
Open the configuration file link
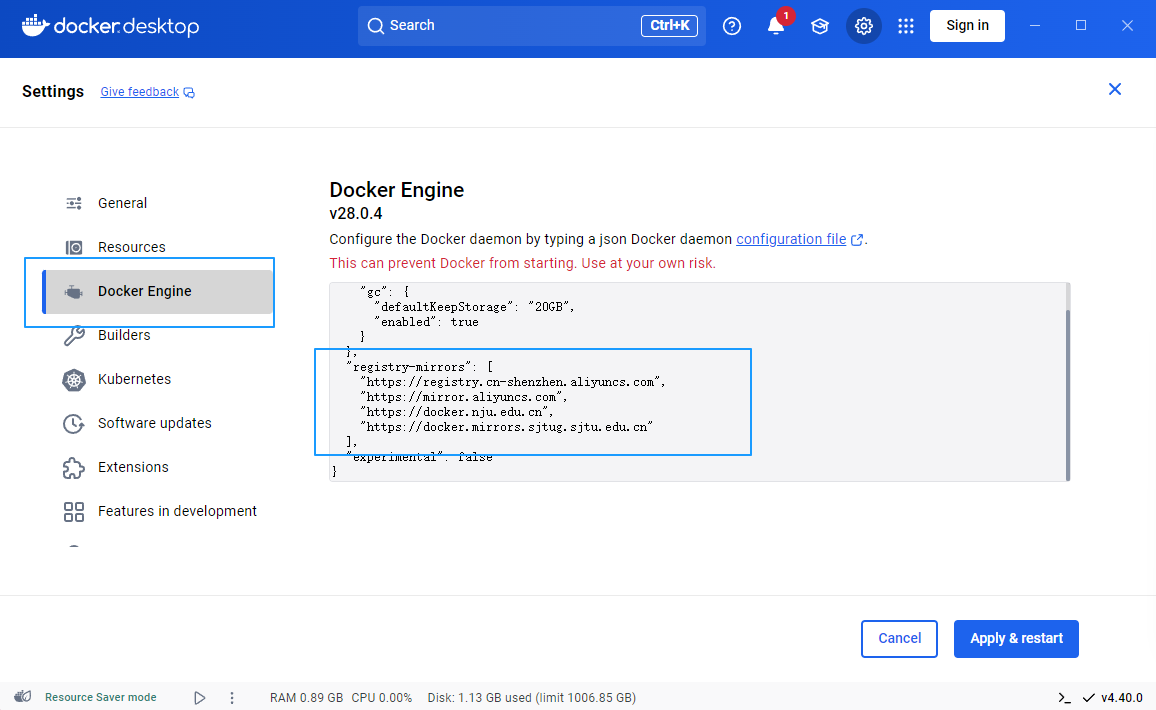(791, 240)
